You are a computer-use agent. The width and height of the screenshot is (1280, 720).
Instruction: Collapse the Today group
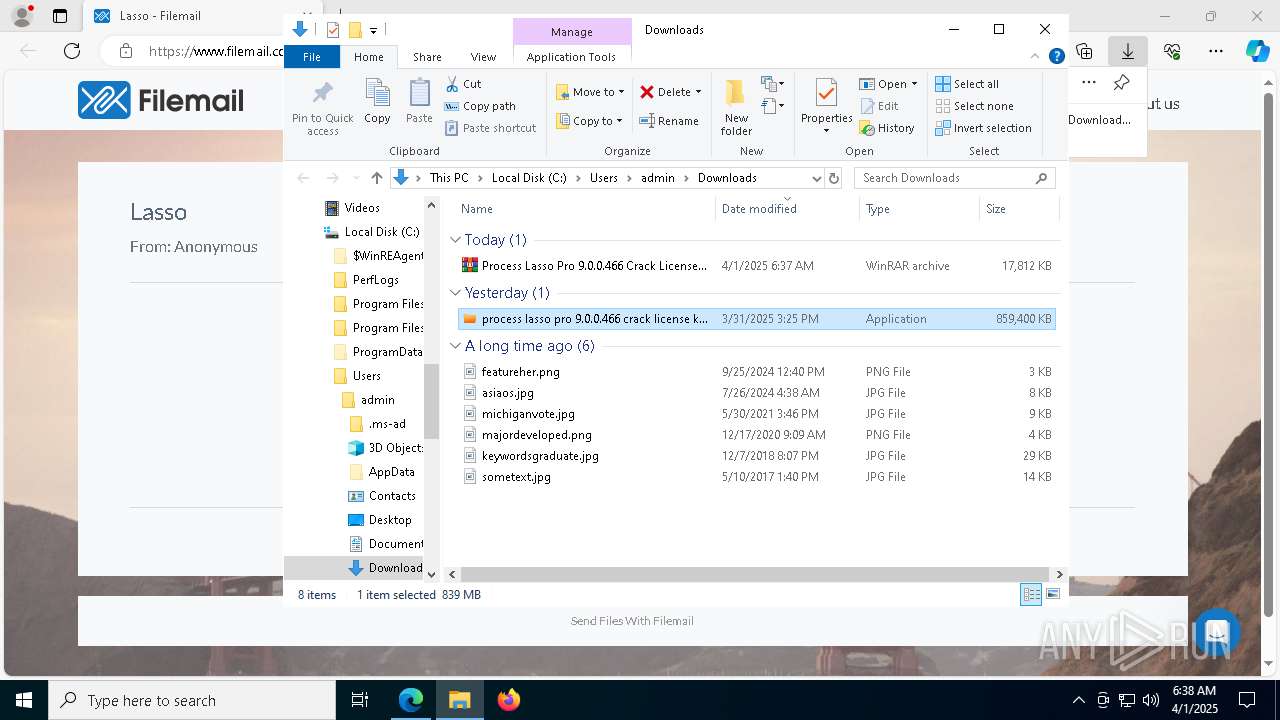(456, 240)
